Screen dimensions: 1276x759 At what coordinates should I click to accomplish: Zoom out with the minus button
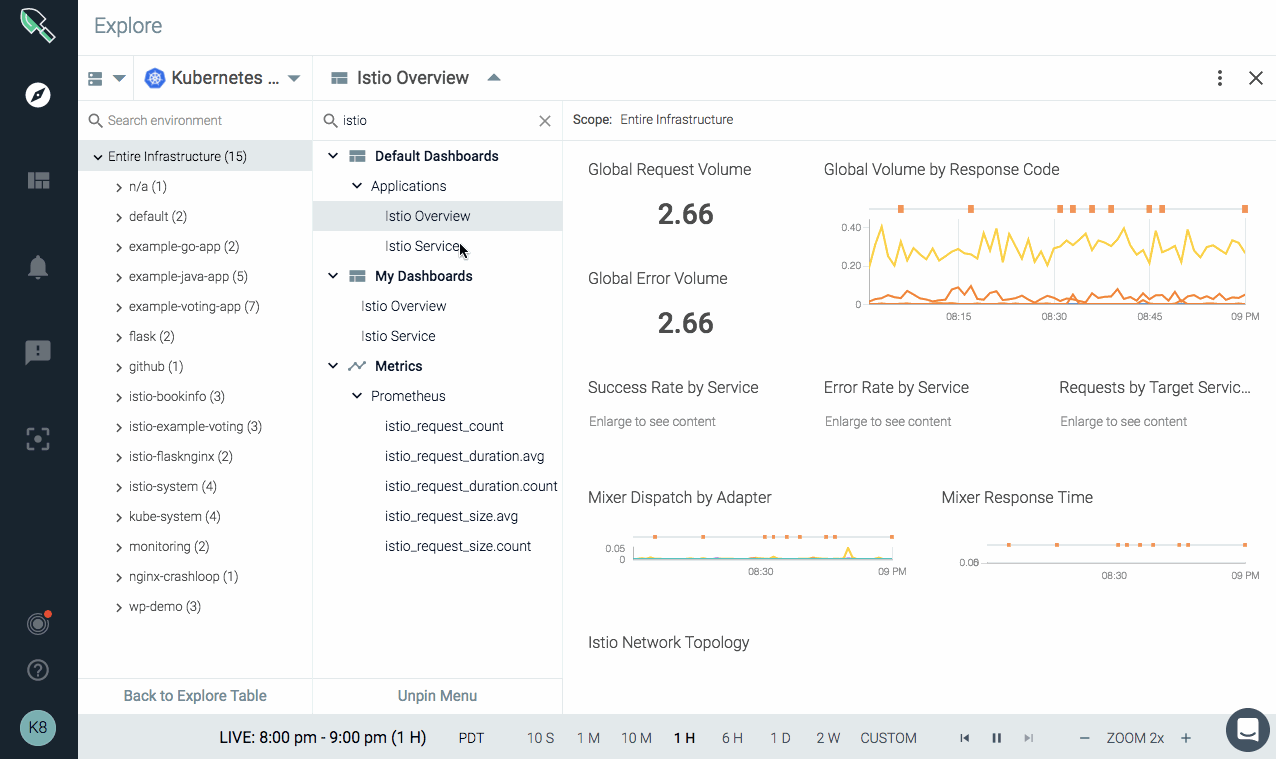[x=1084, y=738]
